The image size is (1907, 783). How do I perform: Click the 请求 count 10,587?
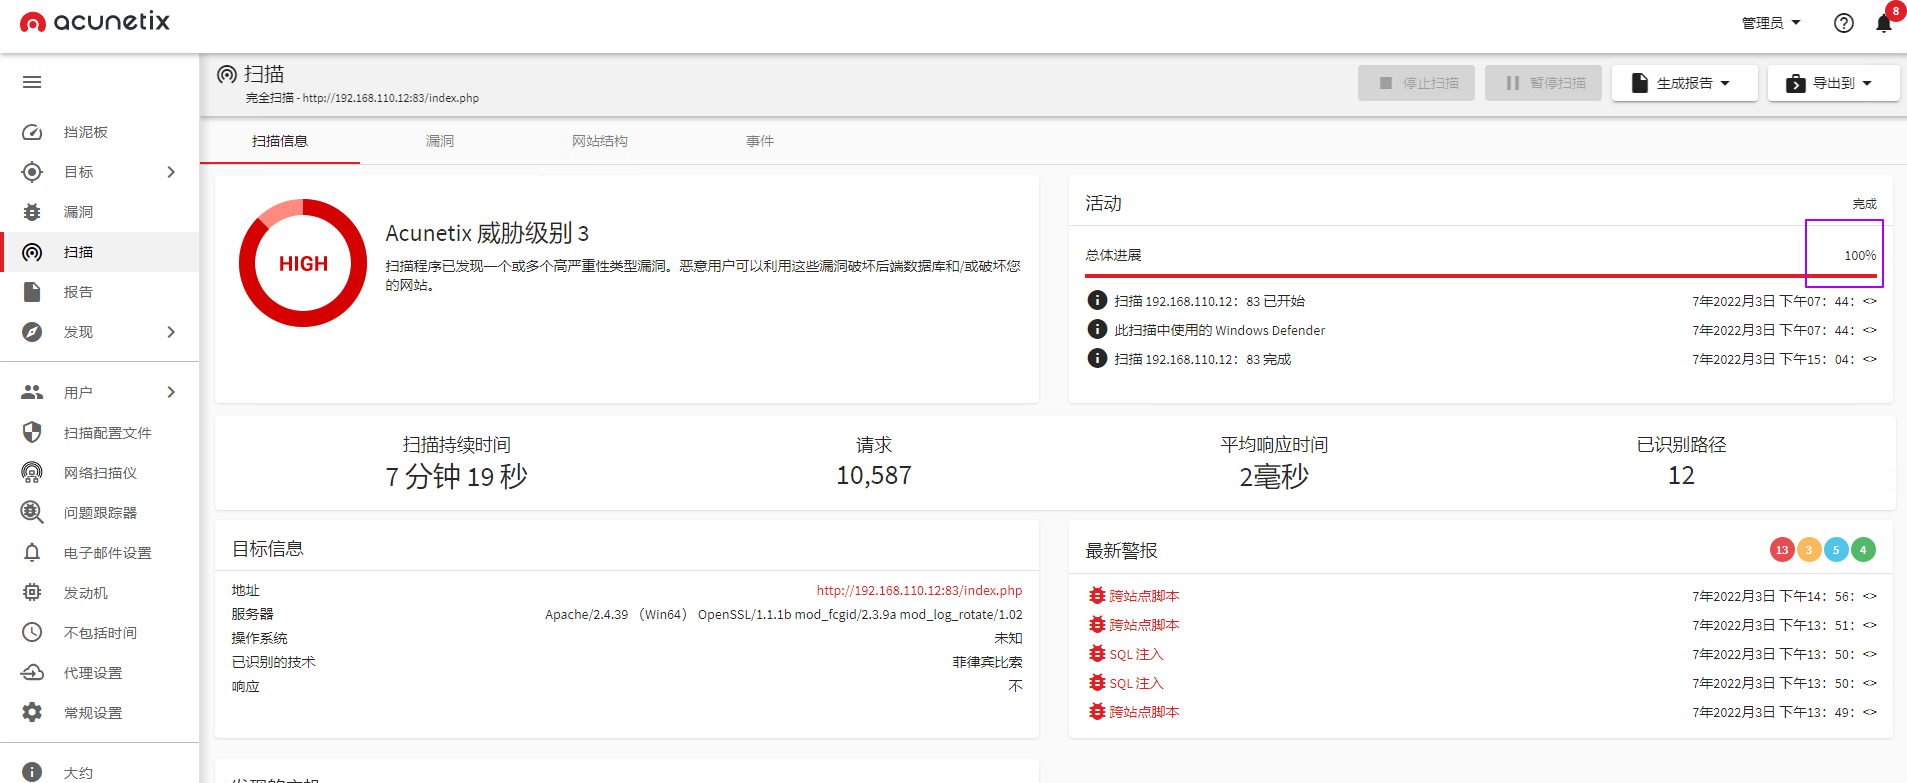pos(874,476)
